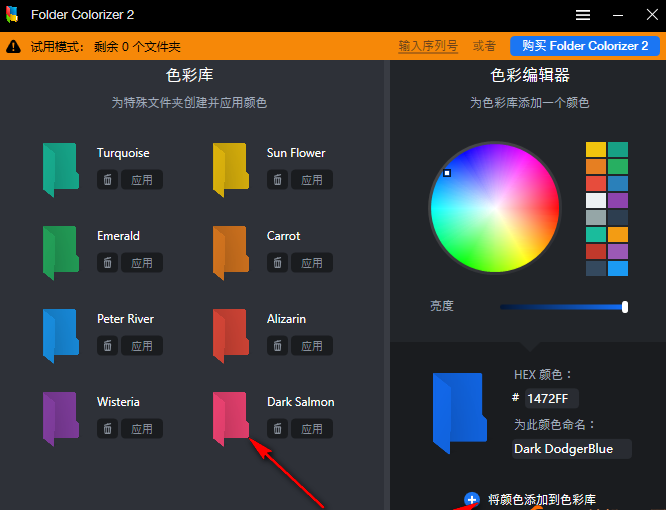Click the blue preview folder in color editor

pyautogui.click(x=460, y=413)
